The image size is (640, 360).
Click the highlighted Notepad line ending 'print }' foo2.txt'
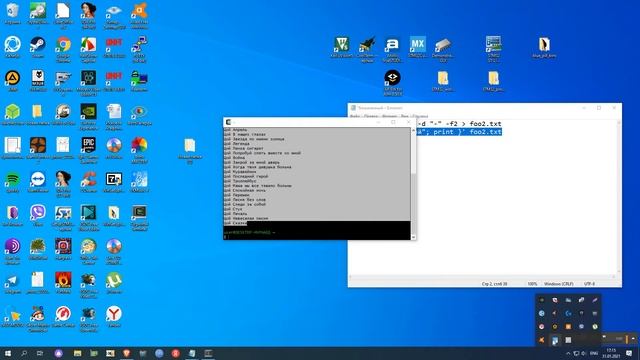coord(459,131)
